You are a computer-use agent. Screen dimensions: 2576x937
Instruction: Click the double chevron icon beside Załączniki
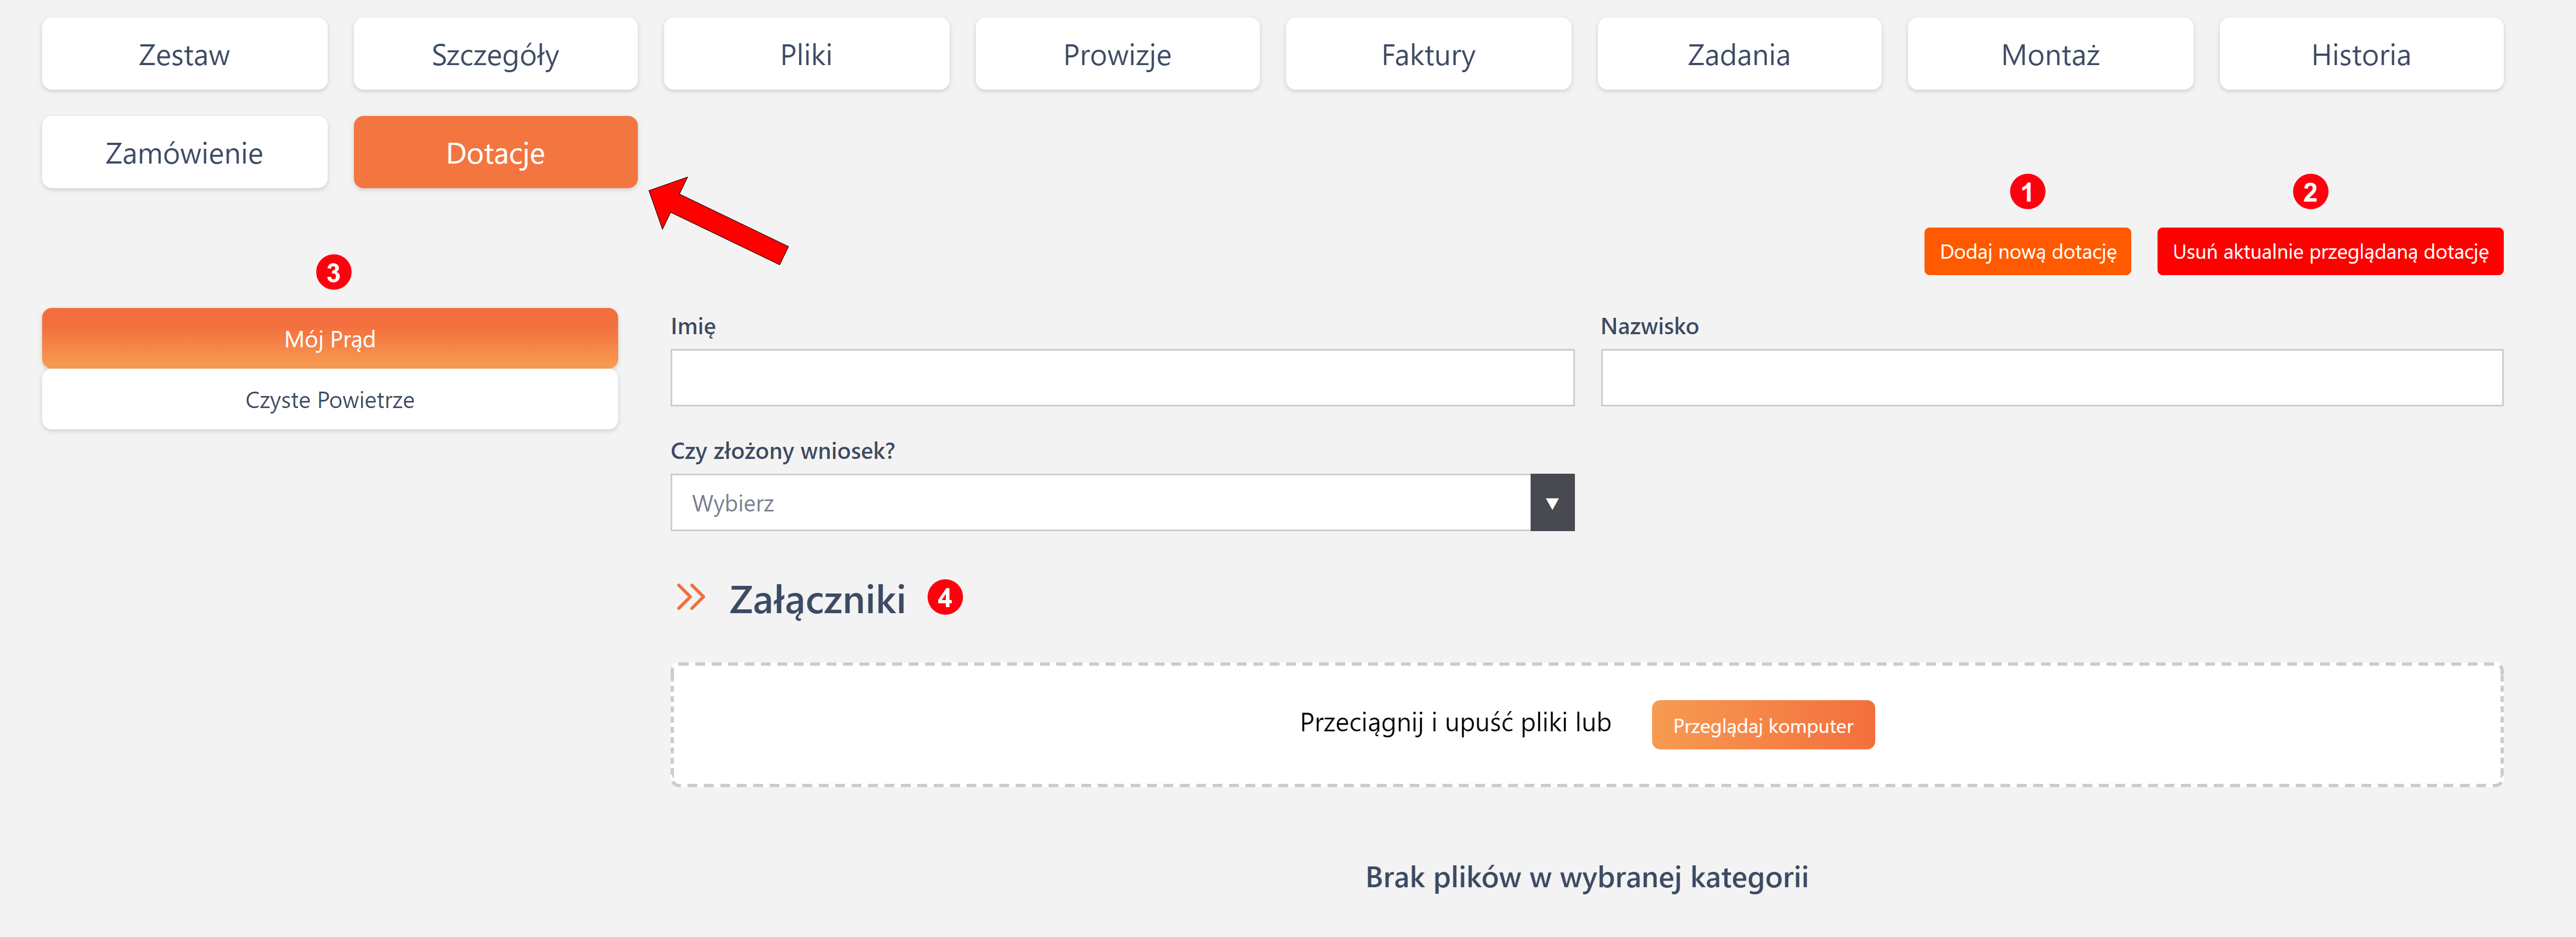click(x=690, y=598)
